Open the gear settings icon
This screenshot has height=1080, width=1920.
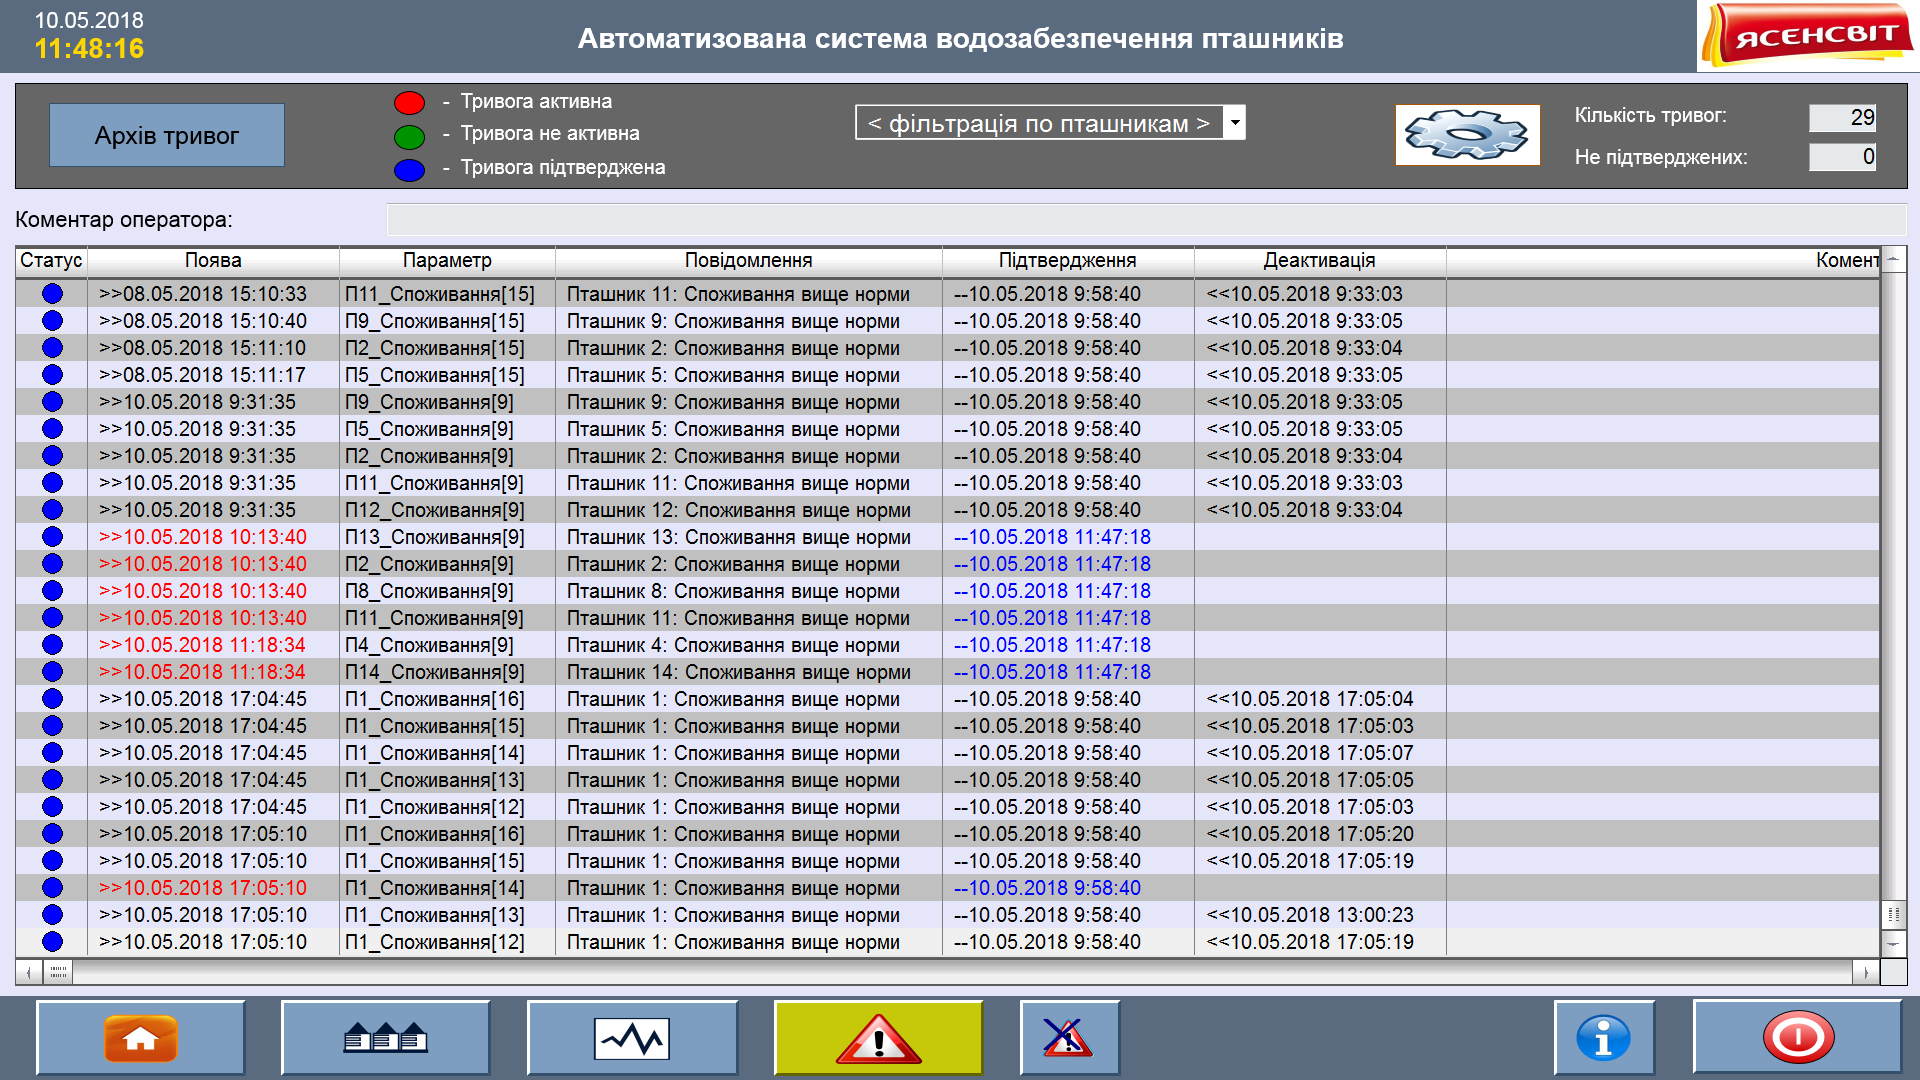(1467, 135)
